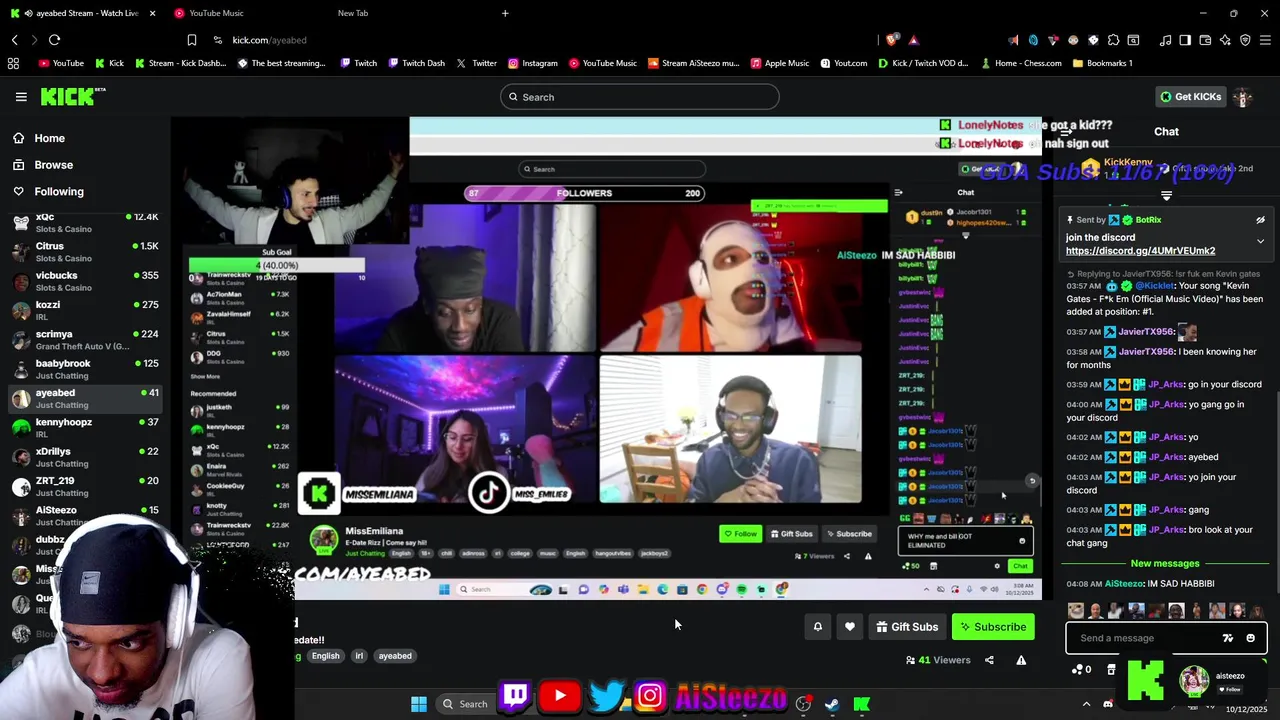The image size is (1280, 720).
Task: Click the Brave VPN shield icon
Action: click(1245, 40)
